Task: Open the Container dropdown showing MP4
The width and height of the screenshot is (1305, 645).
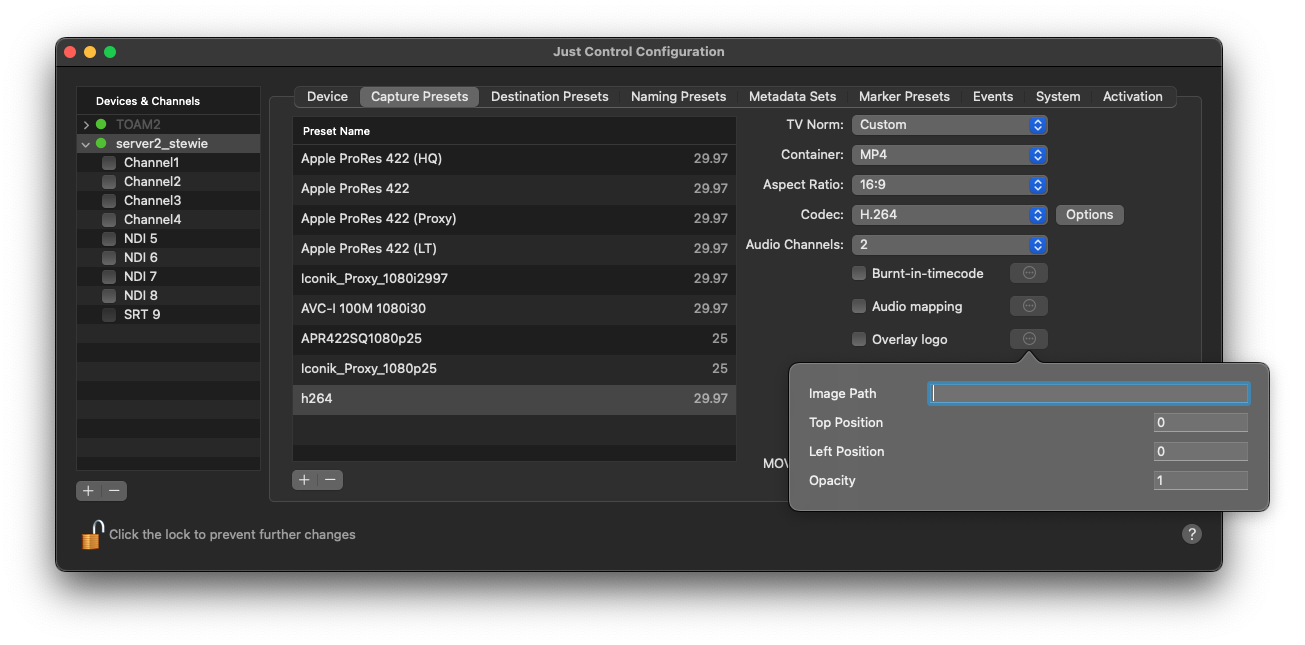Action: (x=949, y=155)
